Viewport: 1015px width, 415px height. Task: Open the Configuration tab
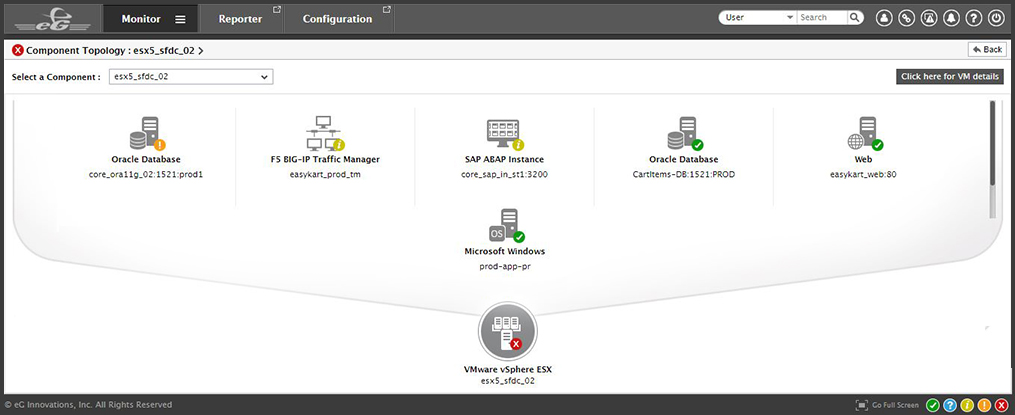pos(339,19)
